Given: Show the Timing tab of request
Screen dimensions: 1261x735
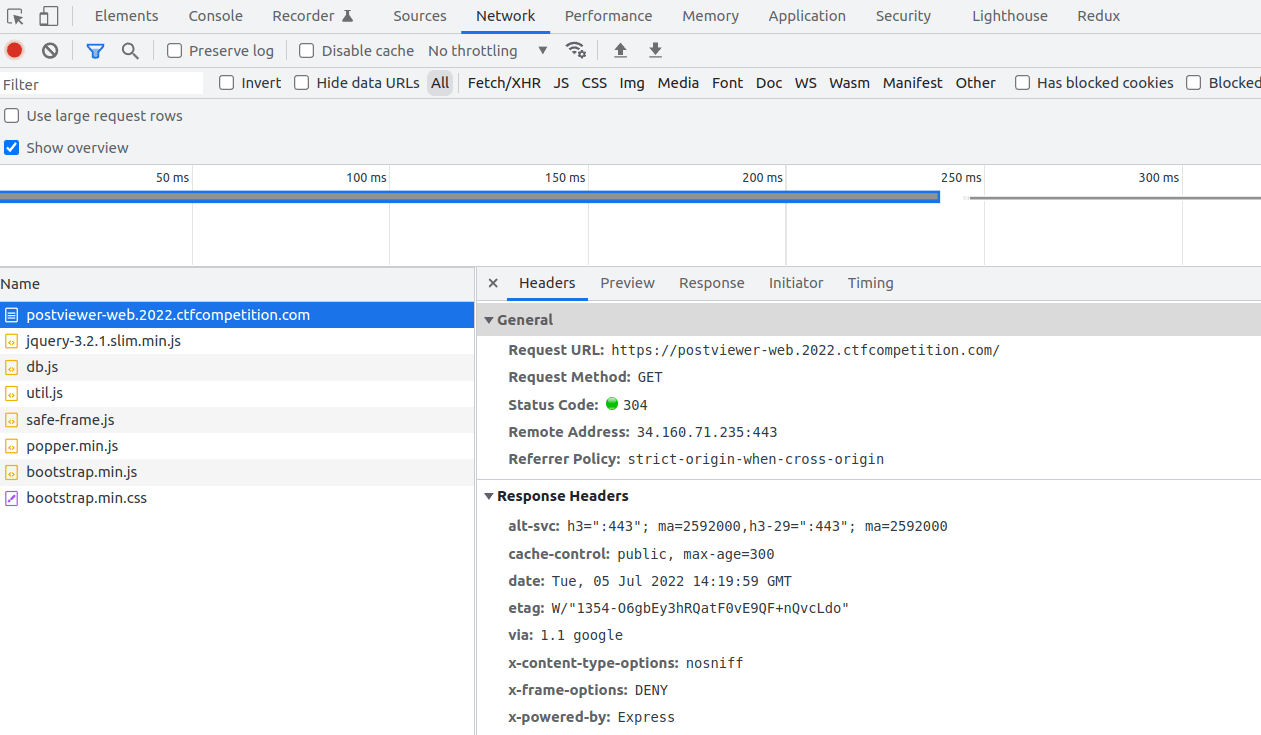Looking at the screenshot, I should [x=871, y=283].
